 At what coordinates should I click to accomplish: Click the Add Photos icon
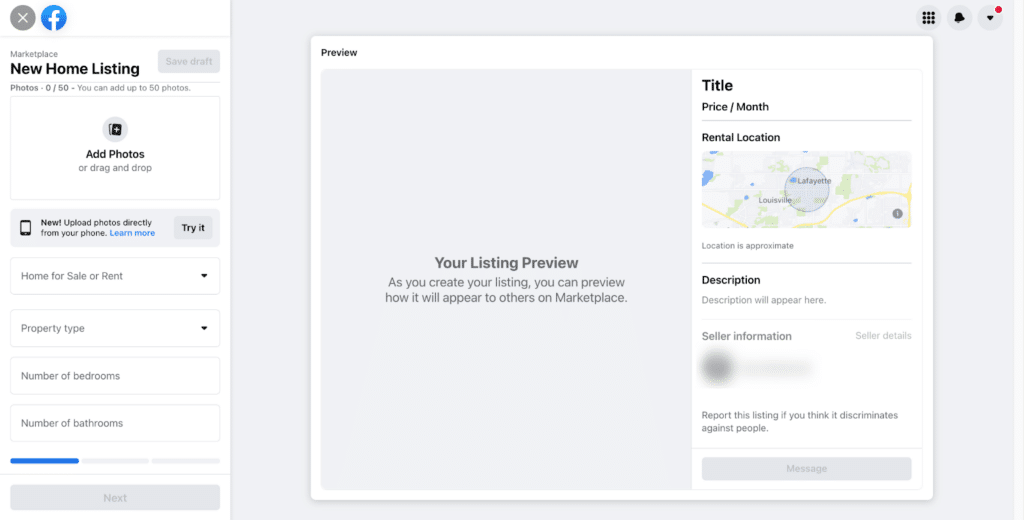[115, 129]
